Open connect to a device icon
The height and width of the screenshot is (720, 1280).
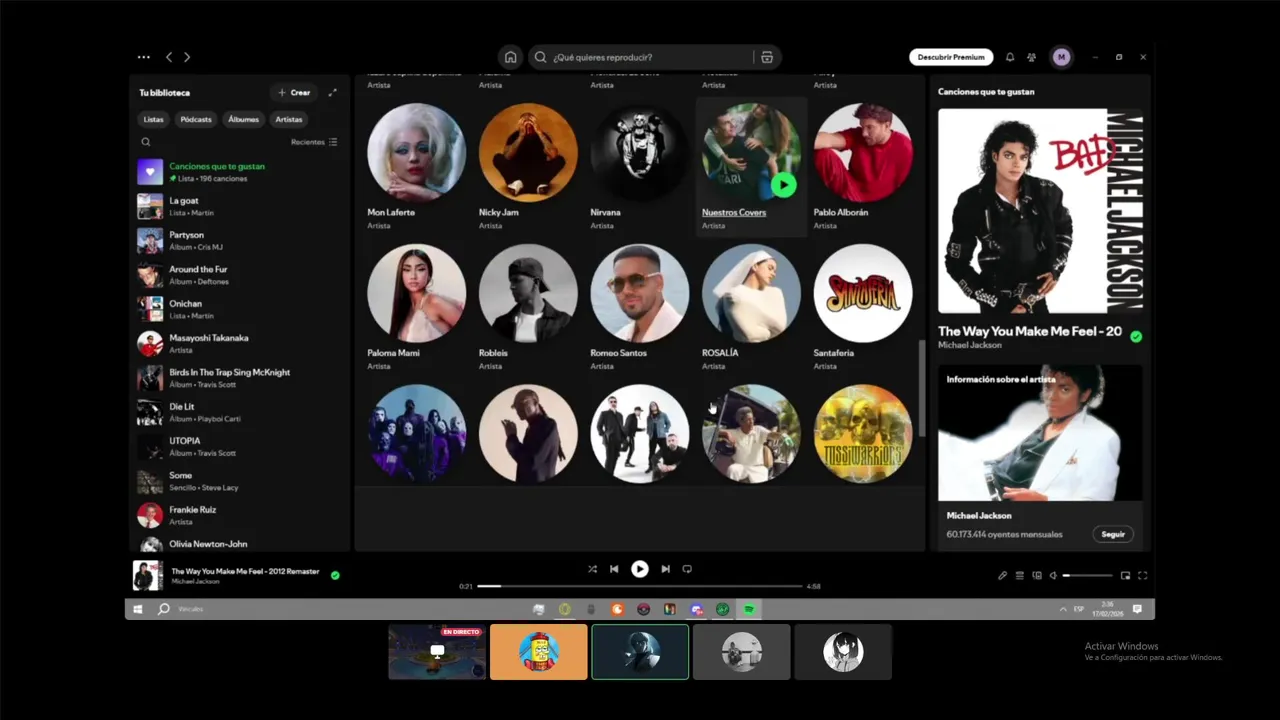1037,575
